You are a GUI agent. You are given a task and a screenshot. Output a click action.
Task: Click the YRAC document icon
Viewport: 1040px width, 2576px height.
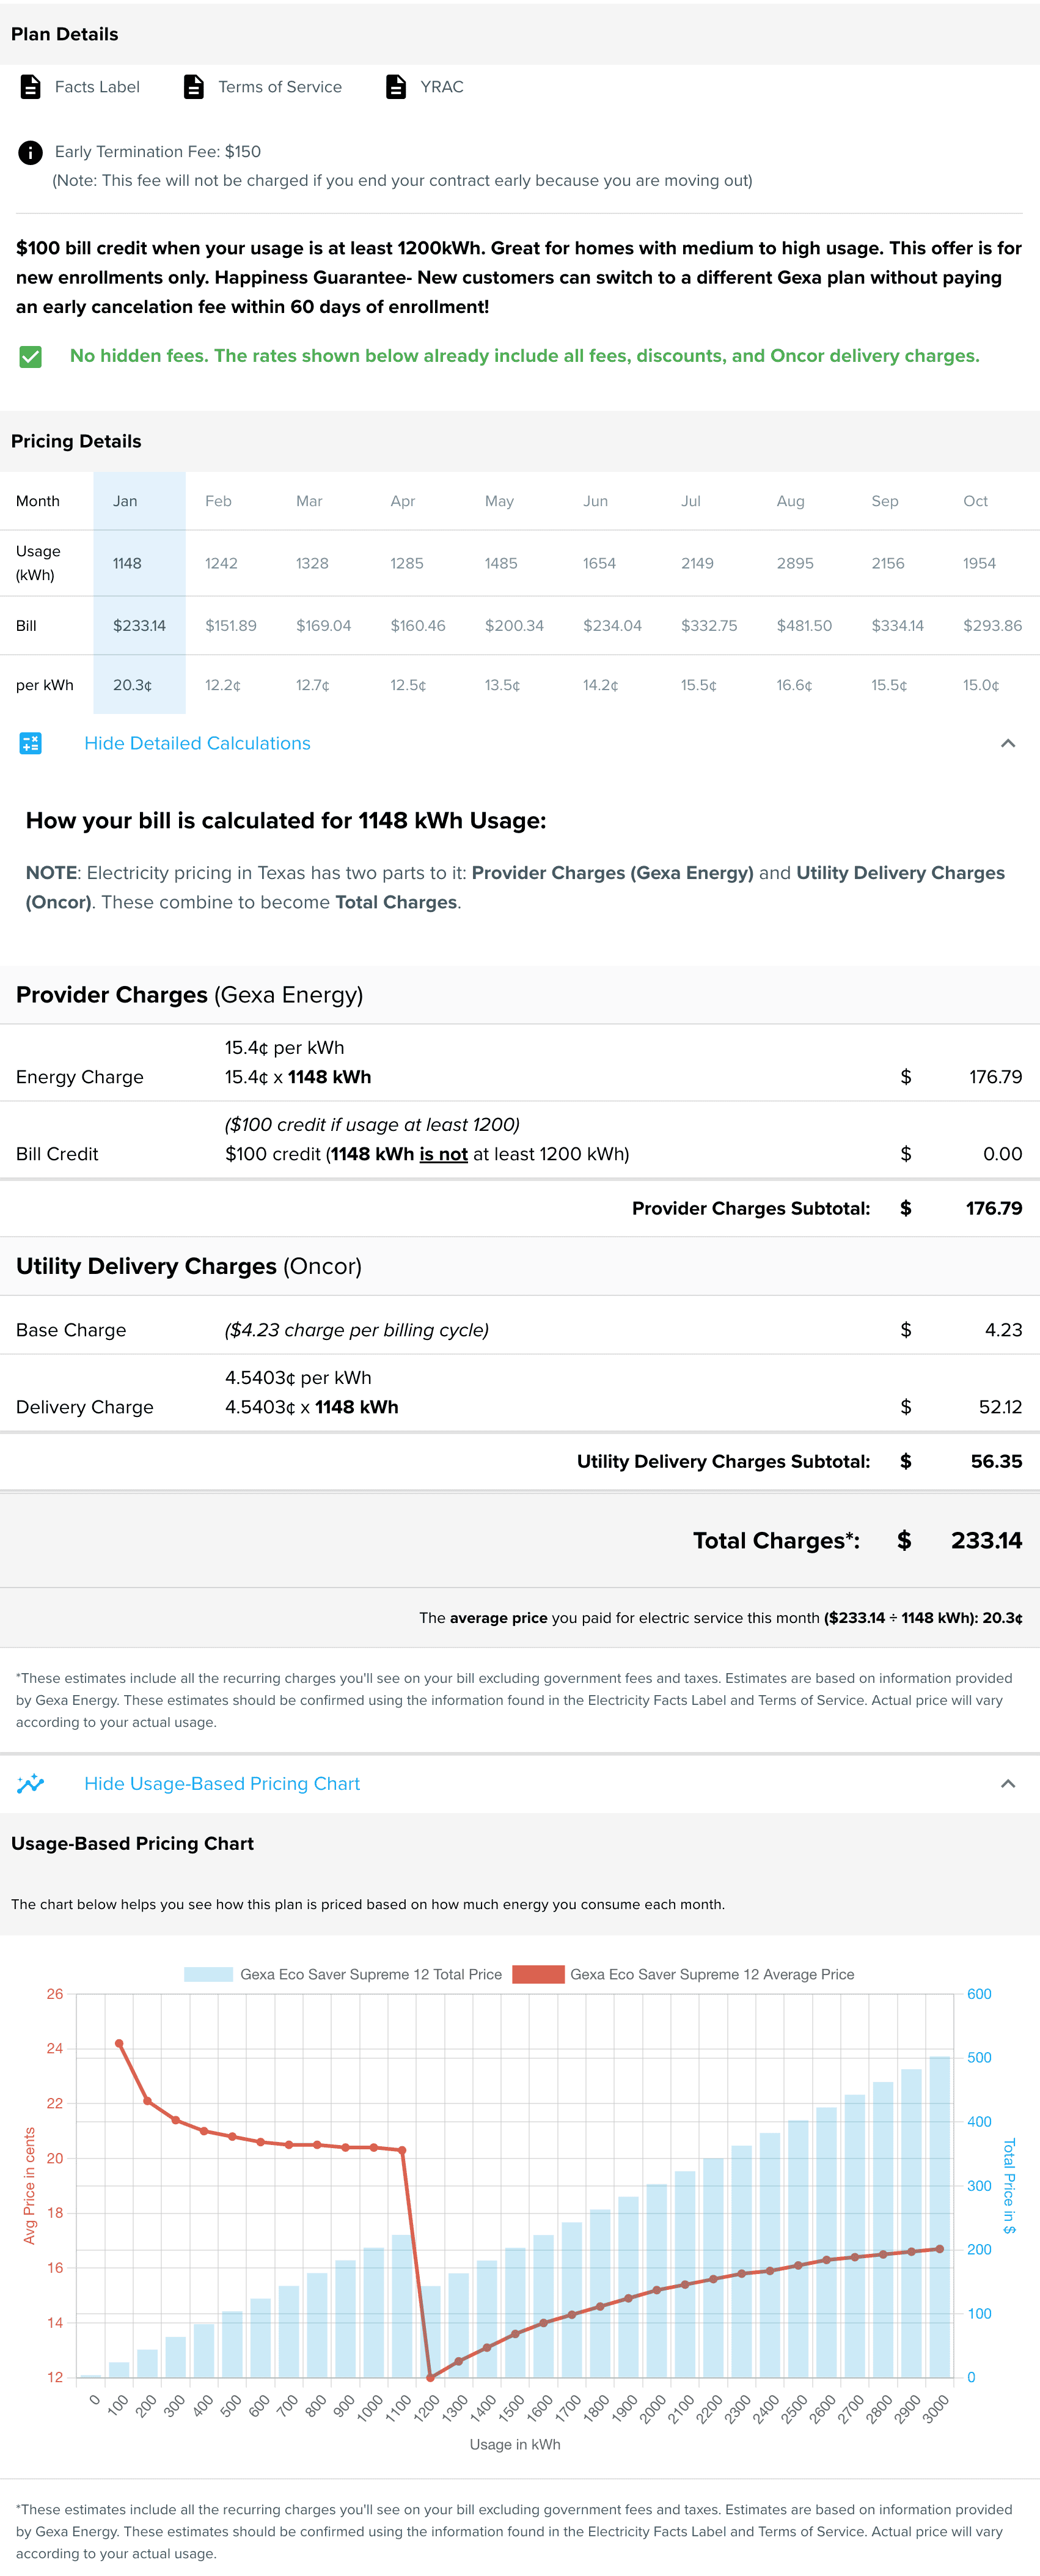pos(396,87)
